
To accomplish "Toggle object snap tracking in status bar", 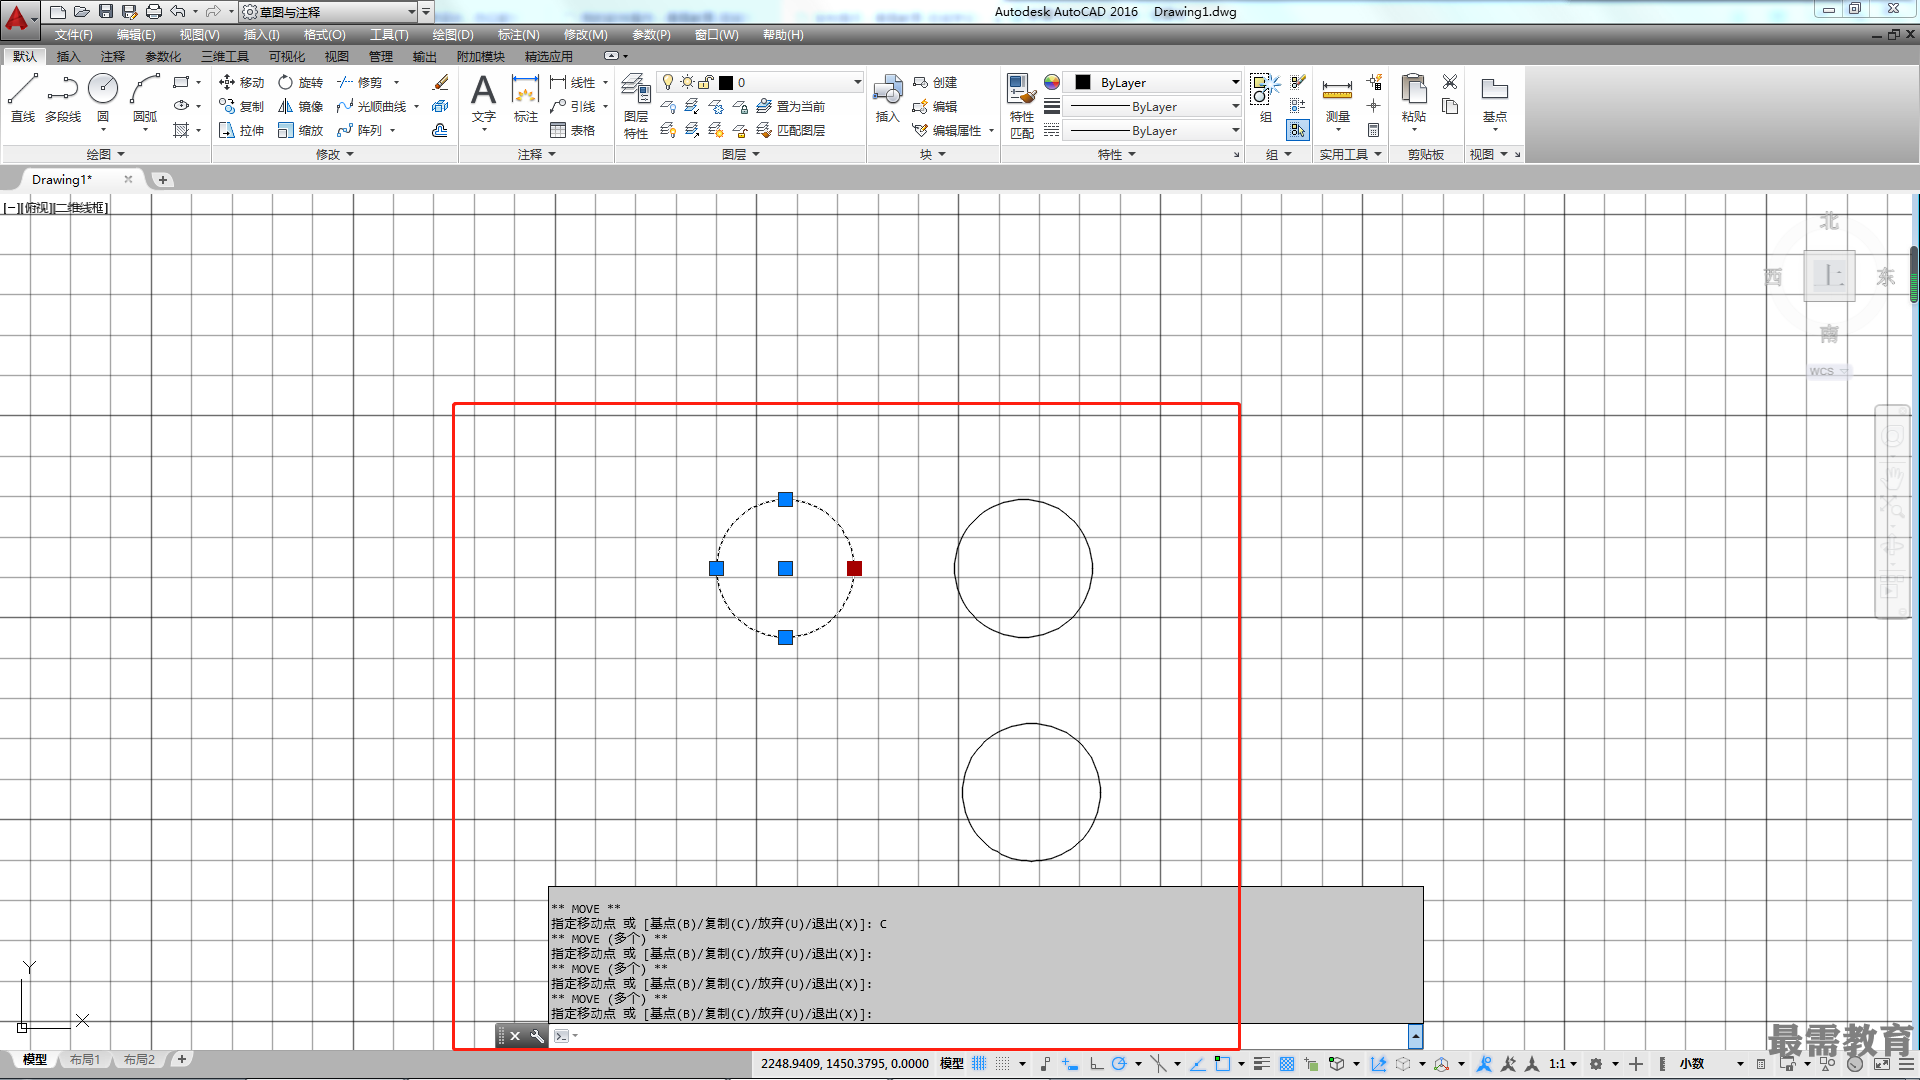I will [x=1197, y=1064].
